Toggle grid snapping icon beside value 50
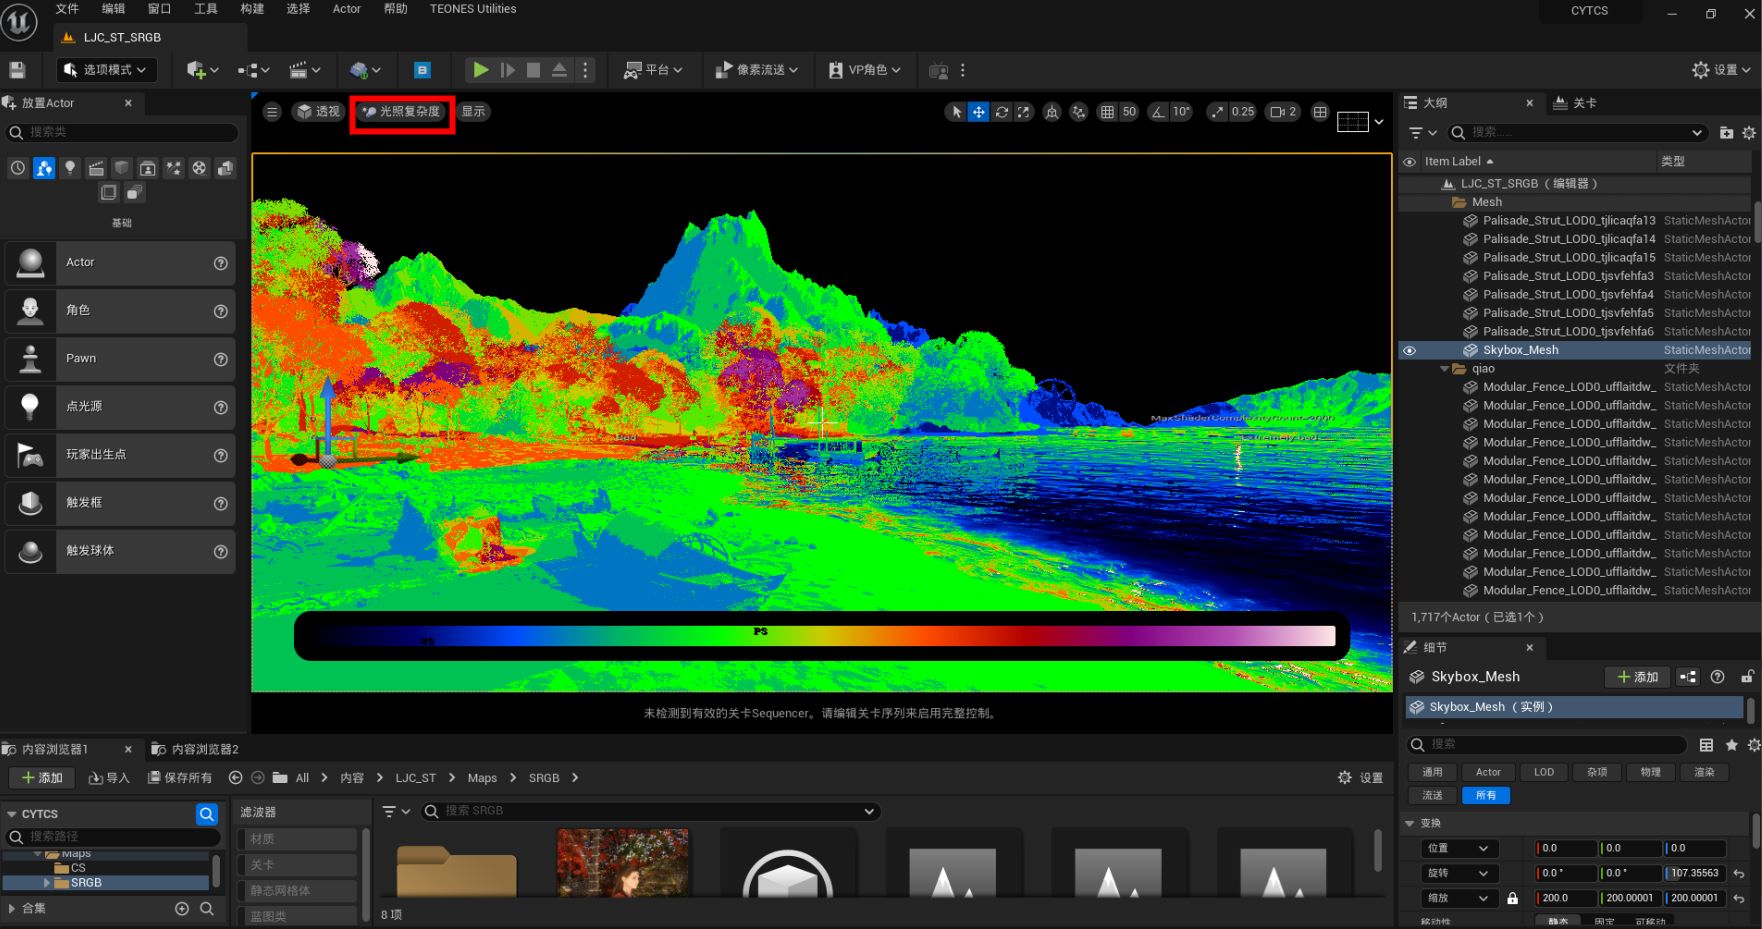 point(1107,112)
